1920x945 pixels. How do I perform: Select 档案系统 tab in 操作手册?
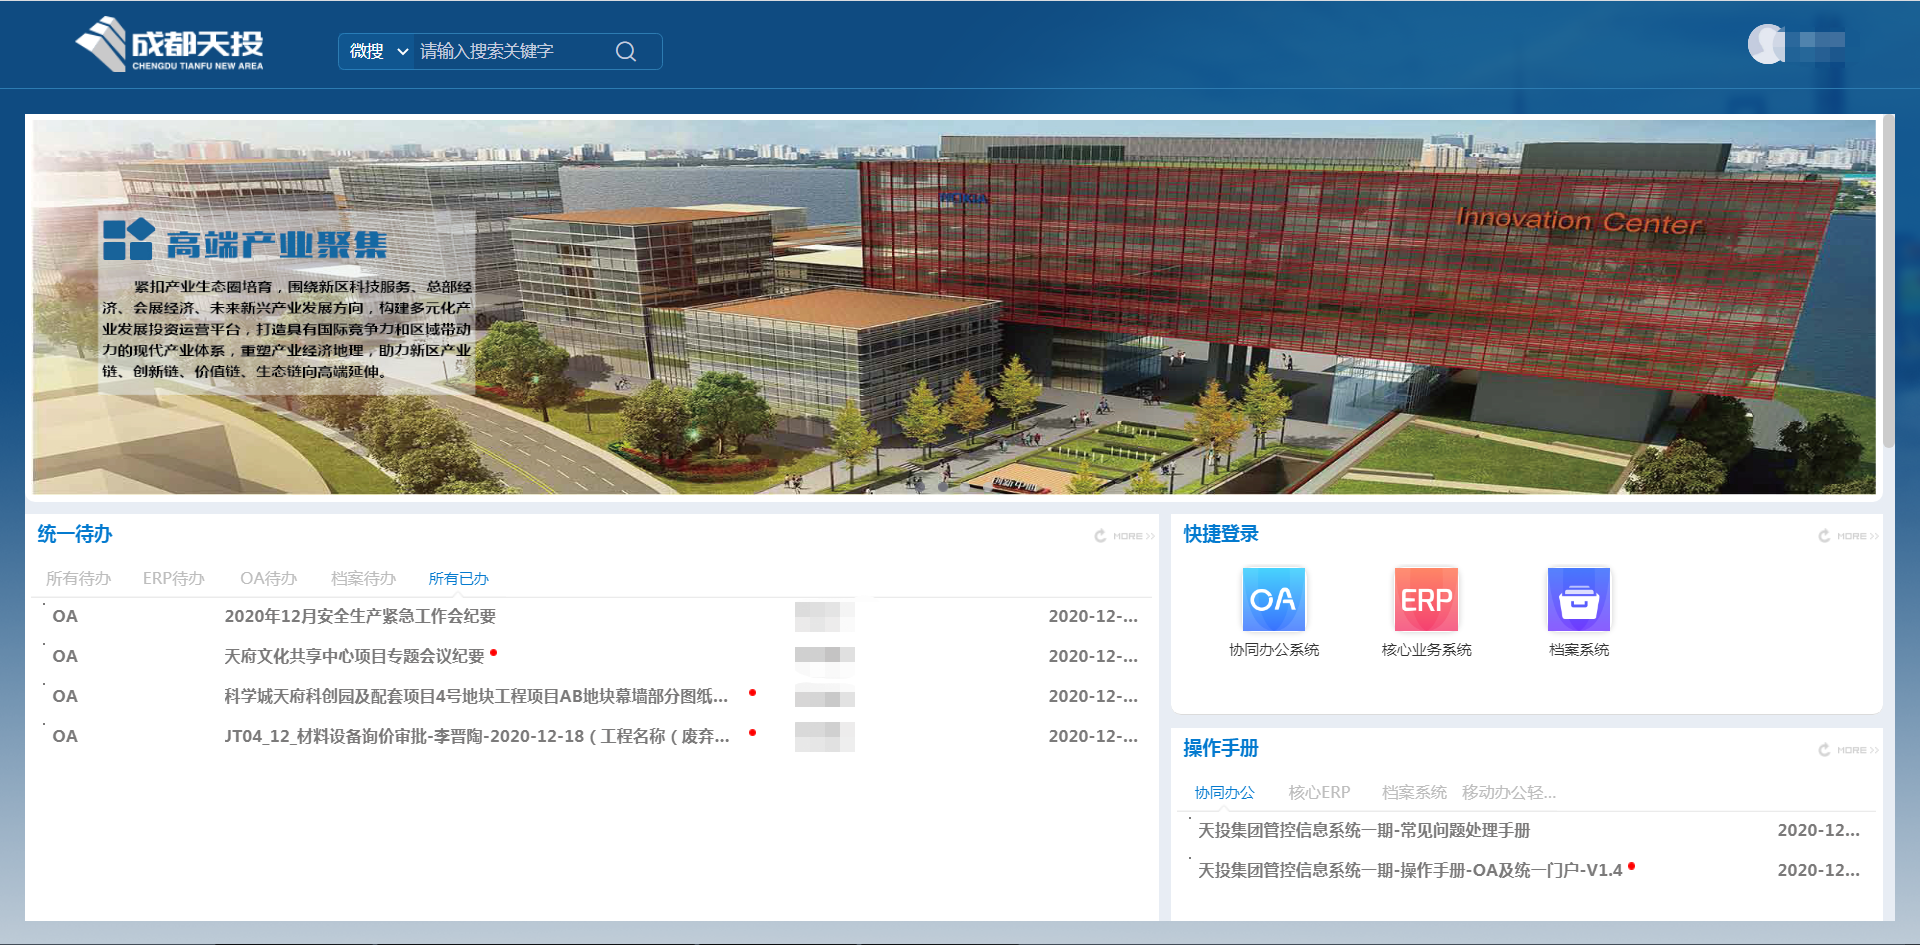pos(1414,792)
